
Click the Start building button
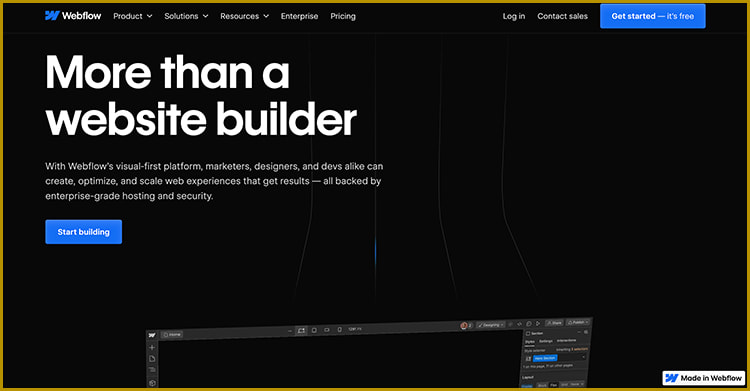coord(84,232)
